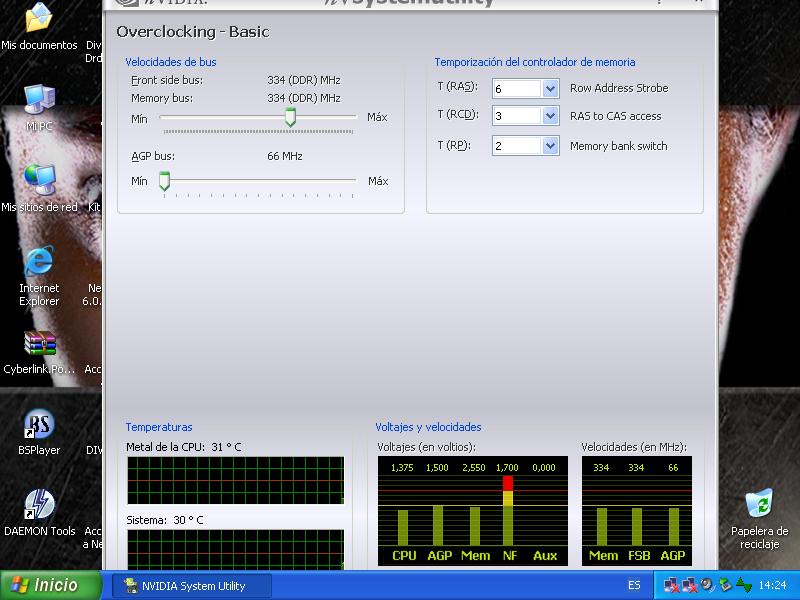
Task: Click the first disconnected network tray icon
Action: [x=671, y=585]
